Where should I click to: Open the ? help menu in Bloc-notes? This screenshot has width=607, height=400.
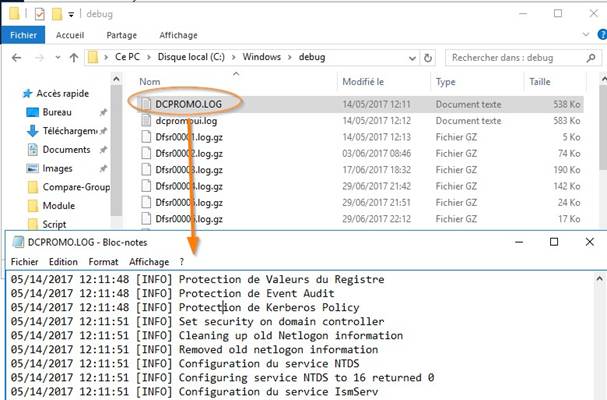[x=182, y=262]
